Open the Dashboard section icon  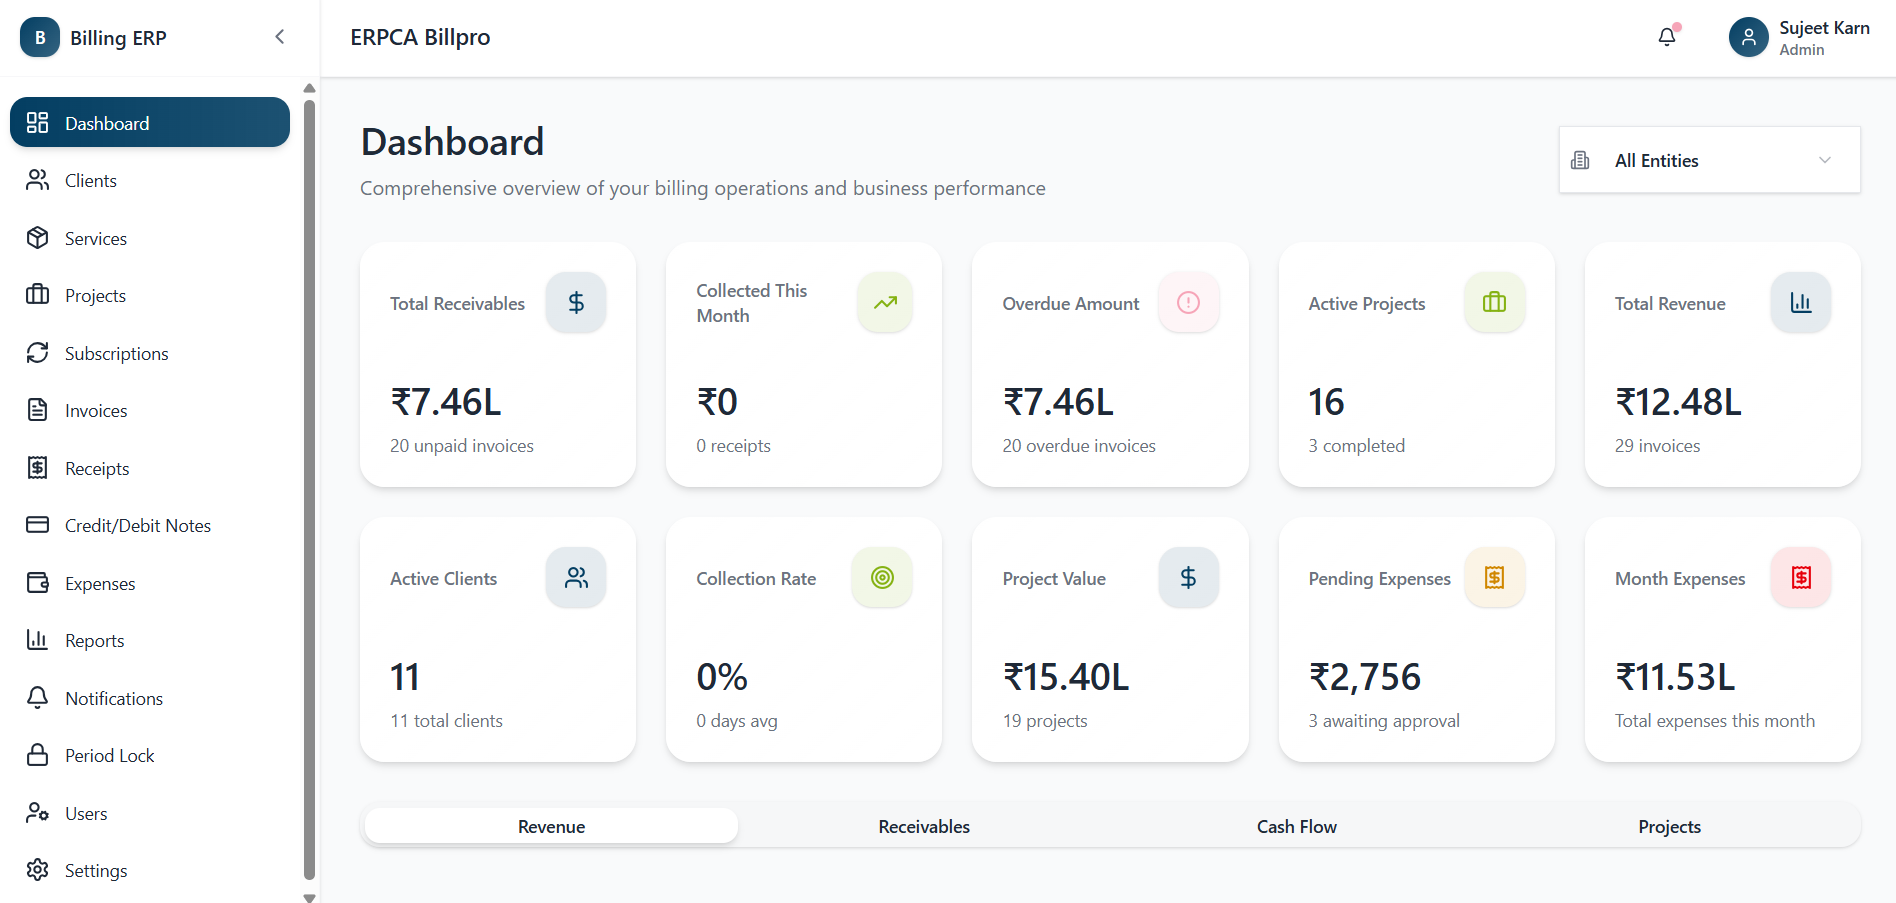[38, 122]
